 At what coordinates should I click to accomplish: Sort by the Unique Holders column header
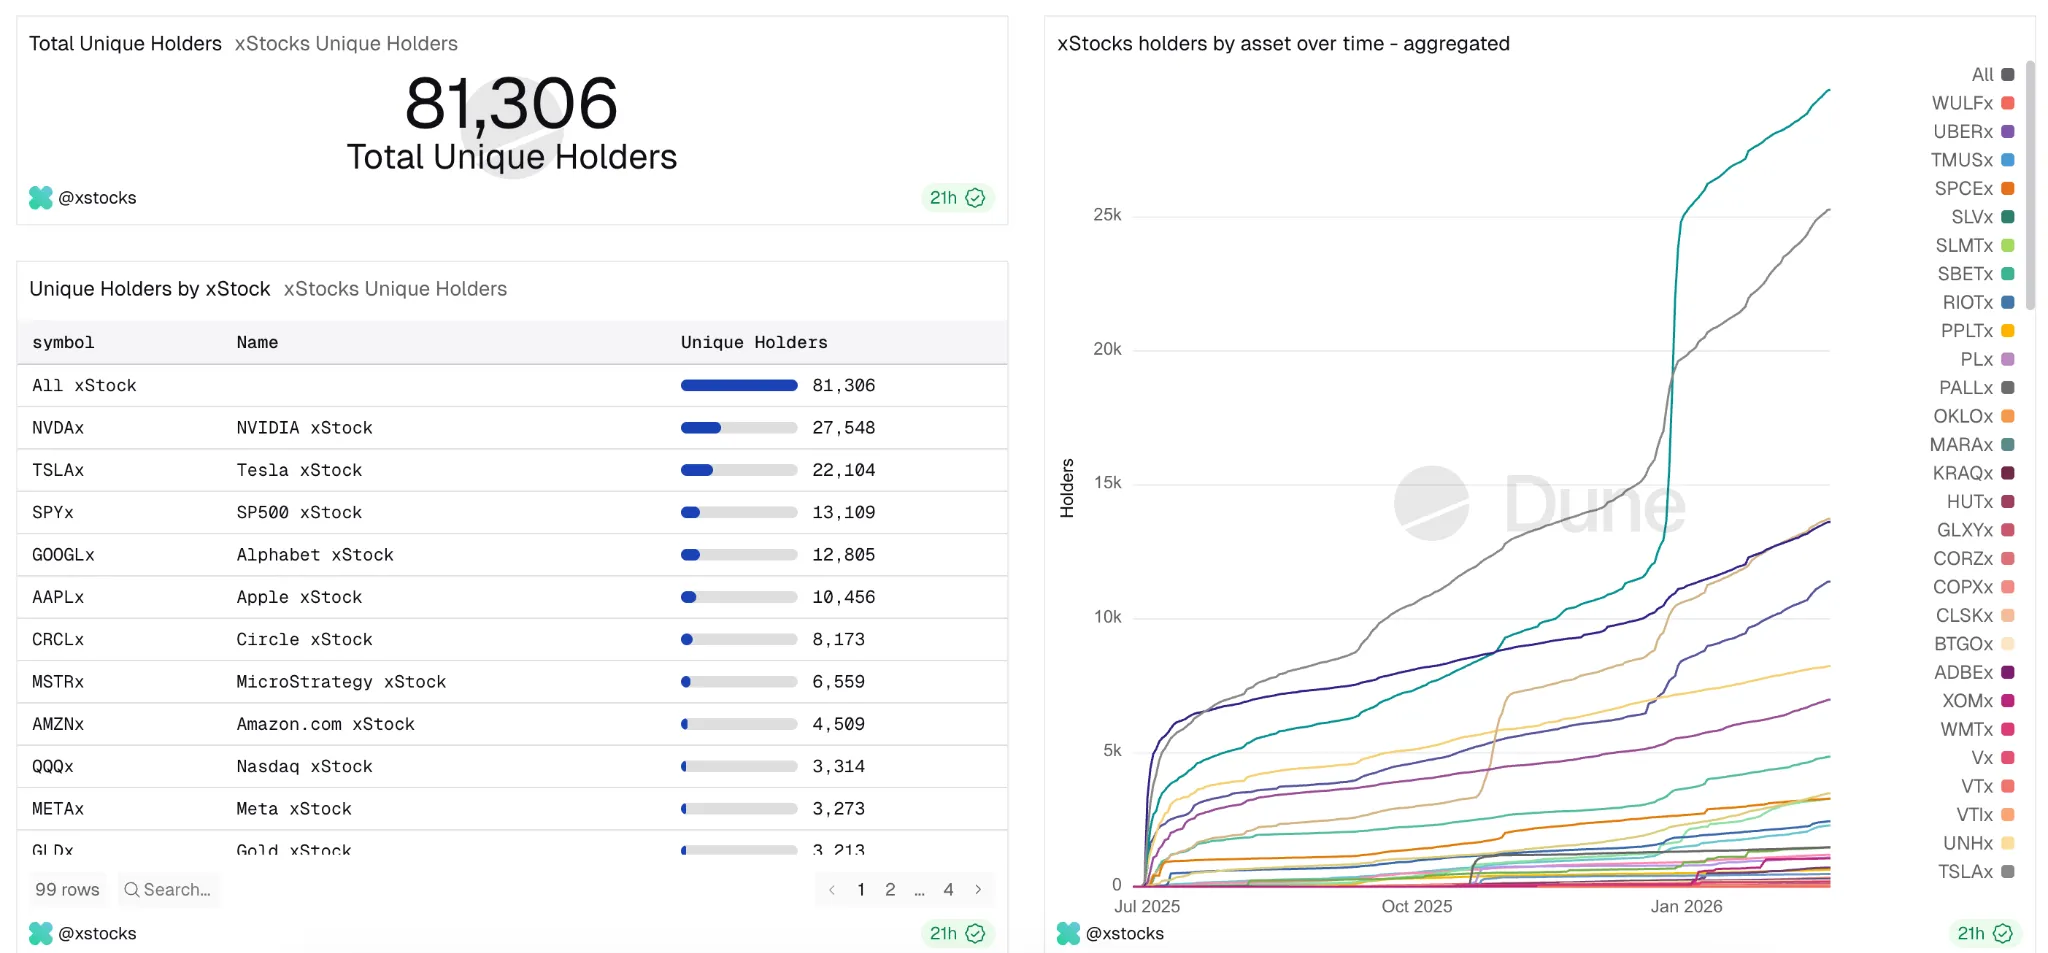click(754, 342)
